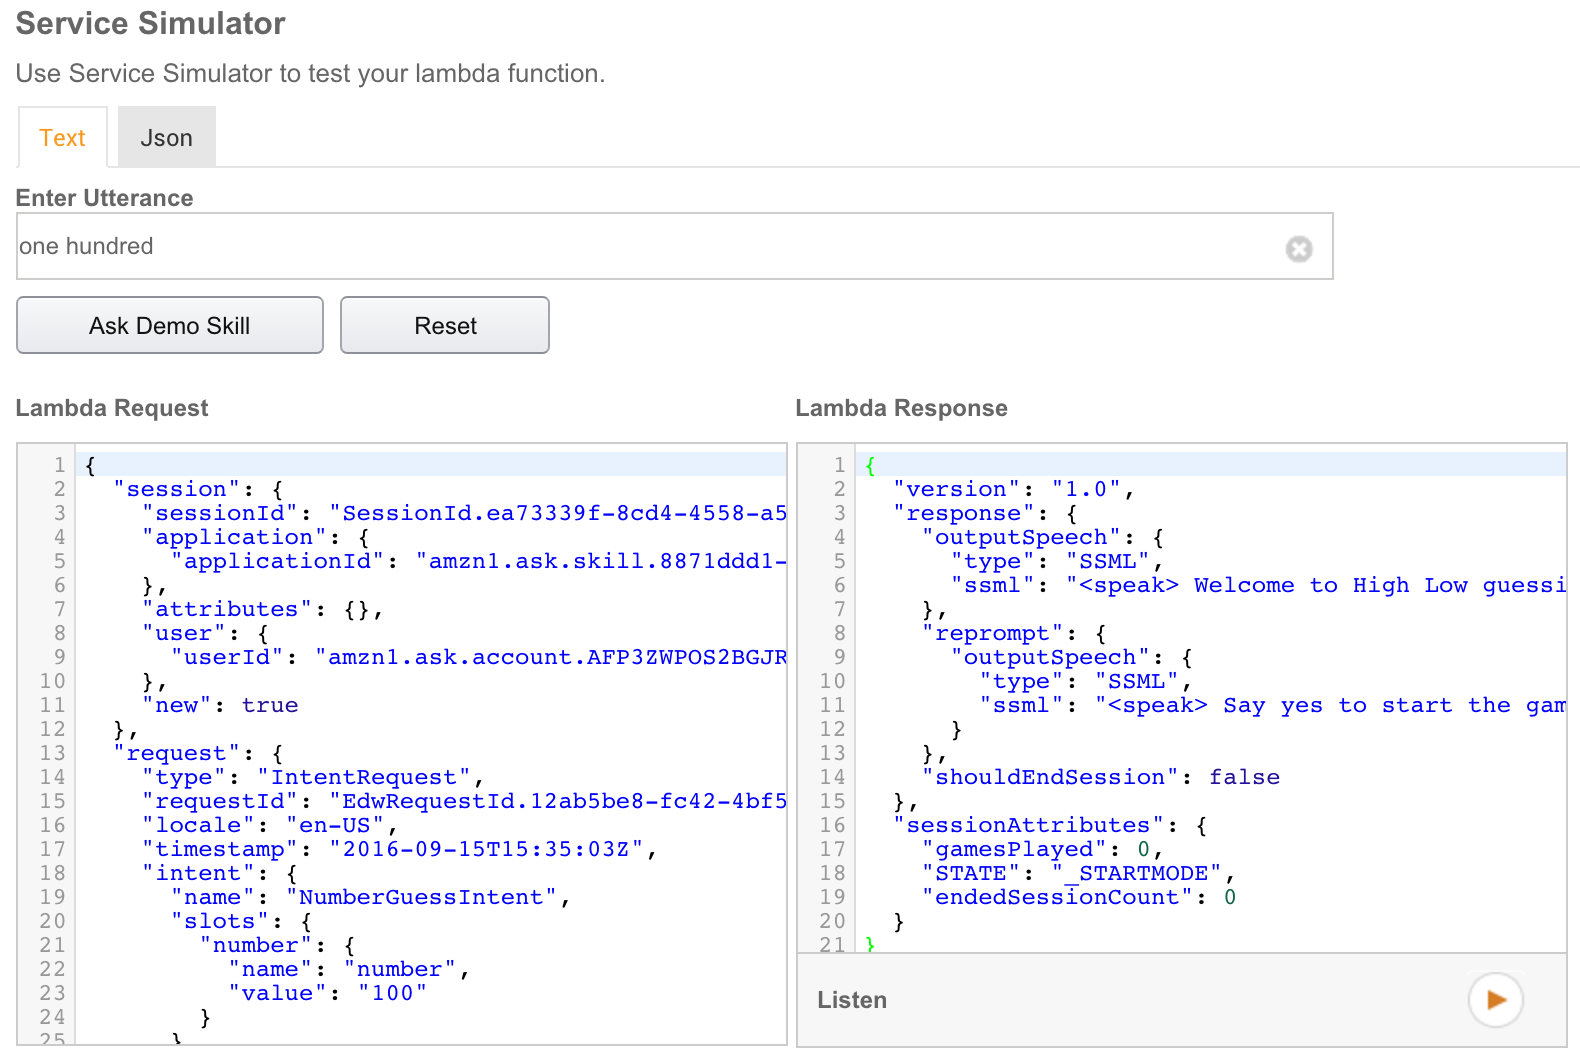Click line number 16 in Lambda Response gutter
This screenshot has width=1580, height=1058.
[x=832, y=825]
